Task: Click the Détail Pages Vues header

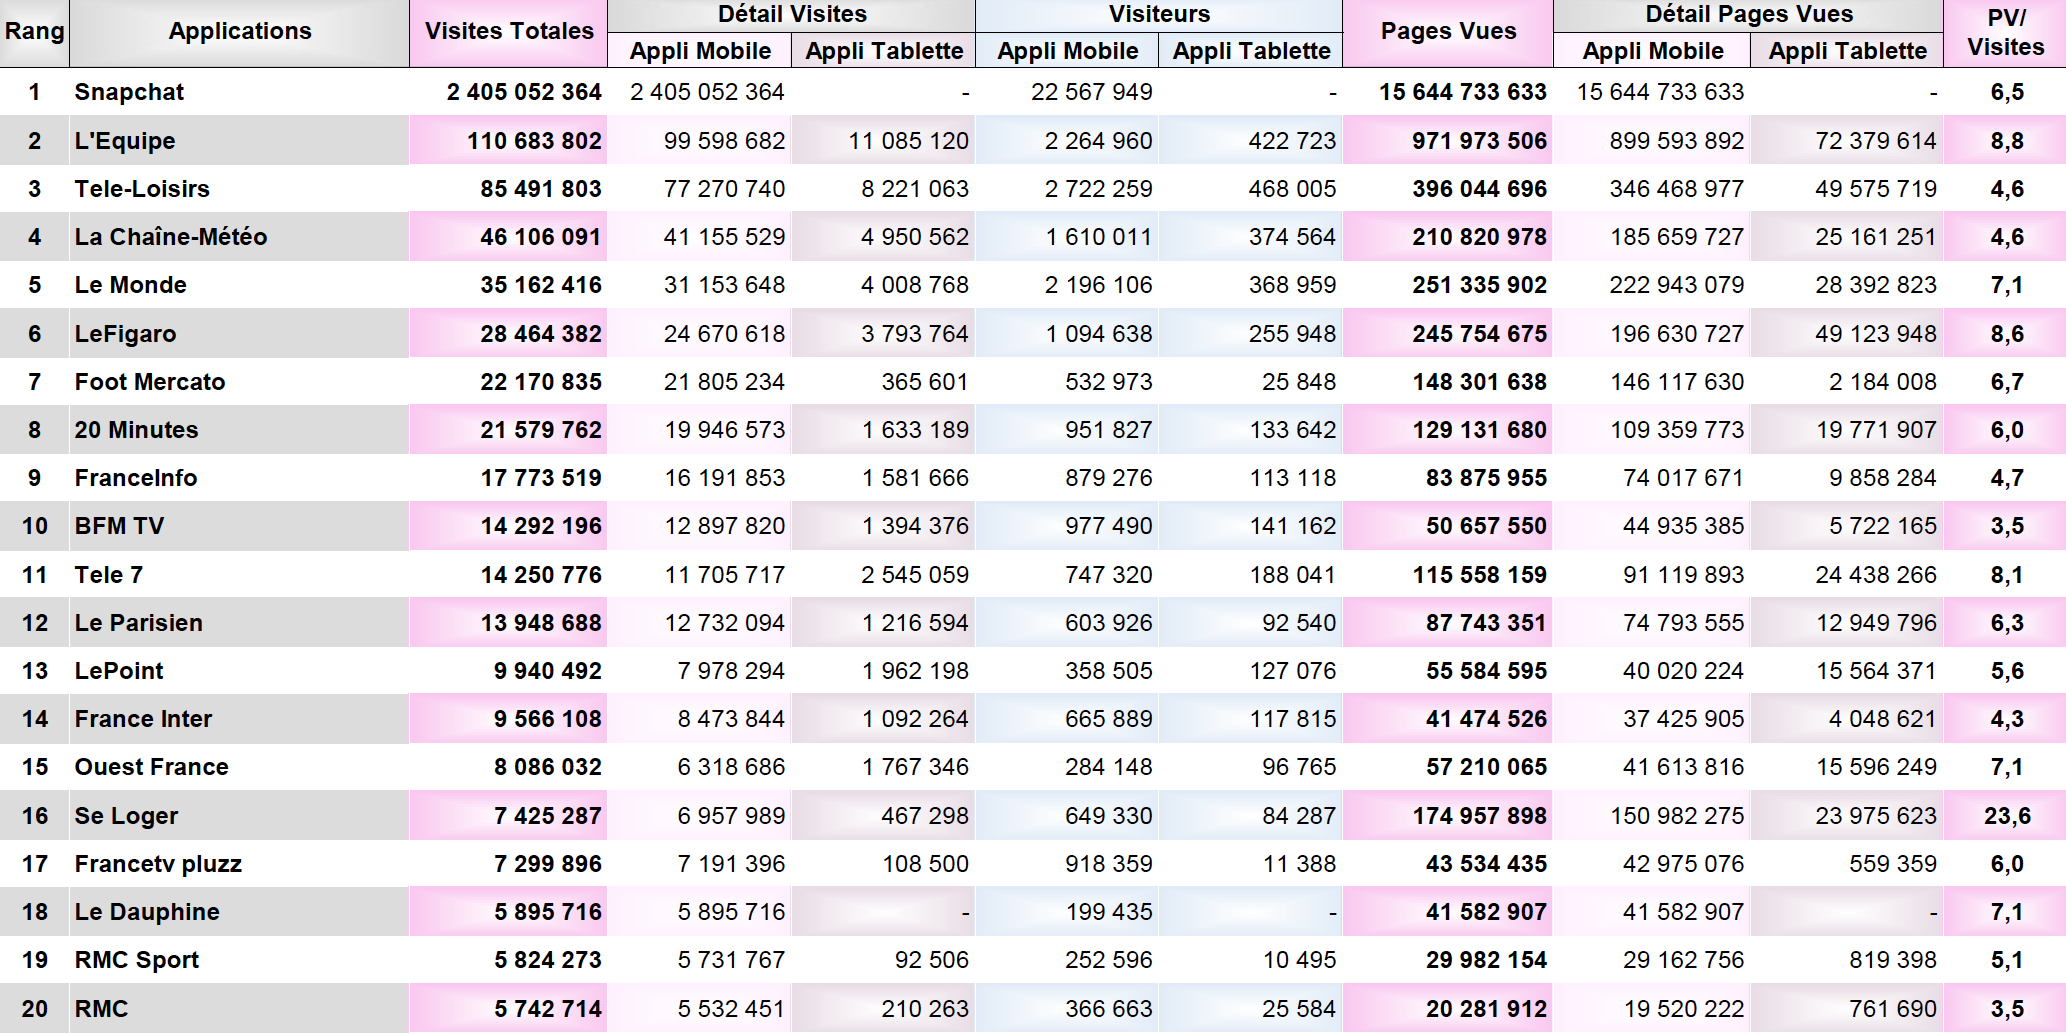Action: point(1748,15)
